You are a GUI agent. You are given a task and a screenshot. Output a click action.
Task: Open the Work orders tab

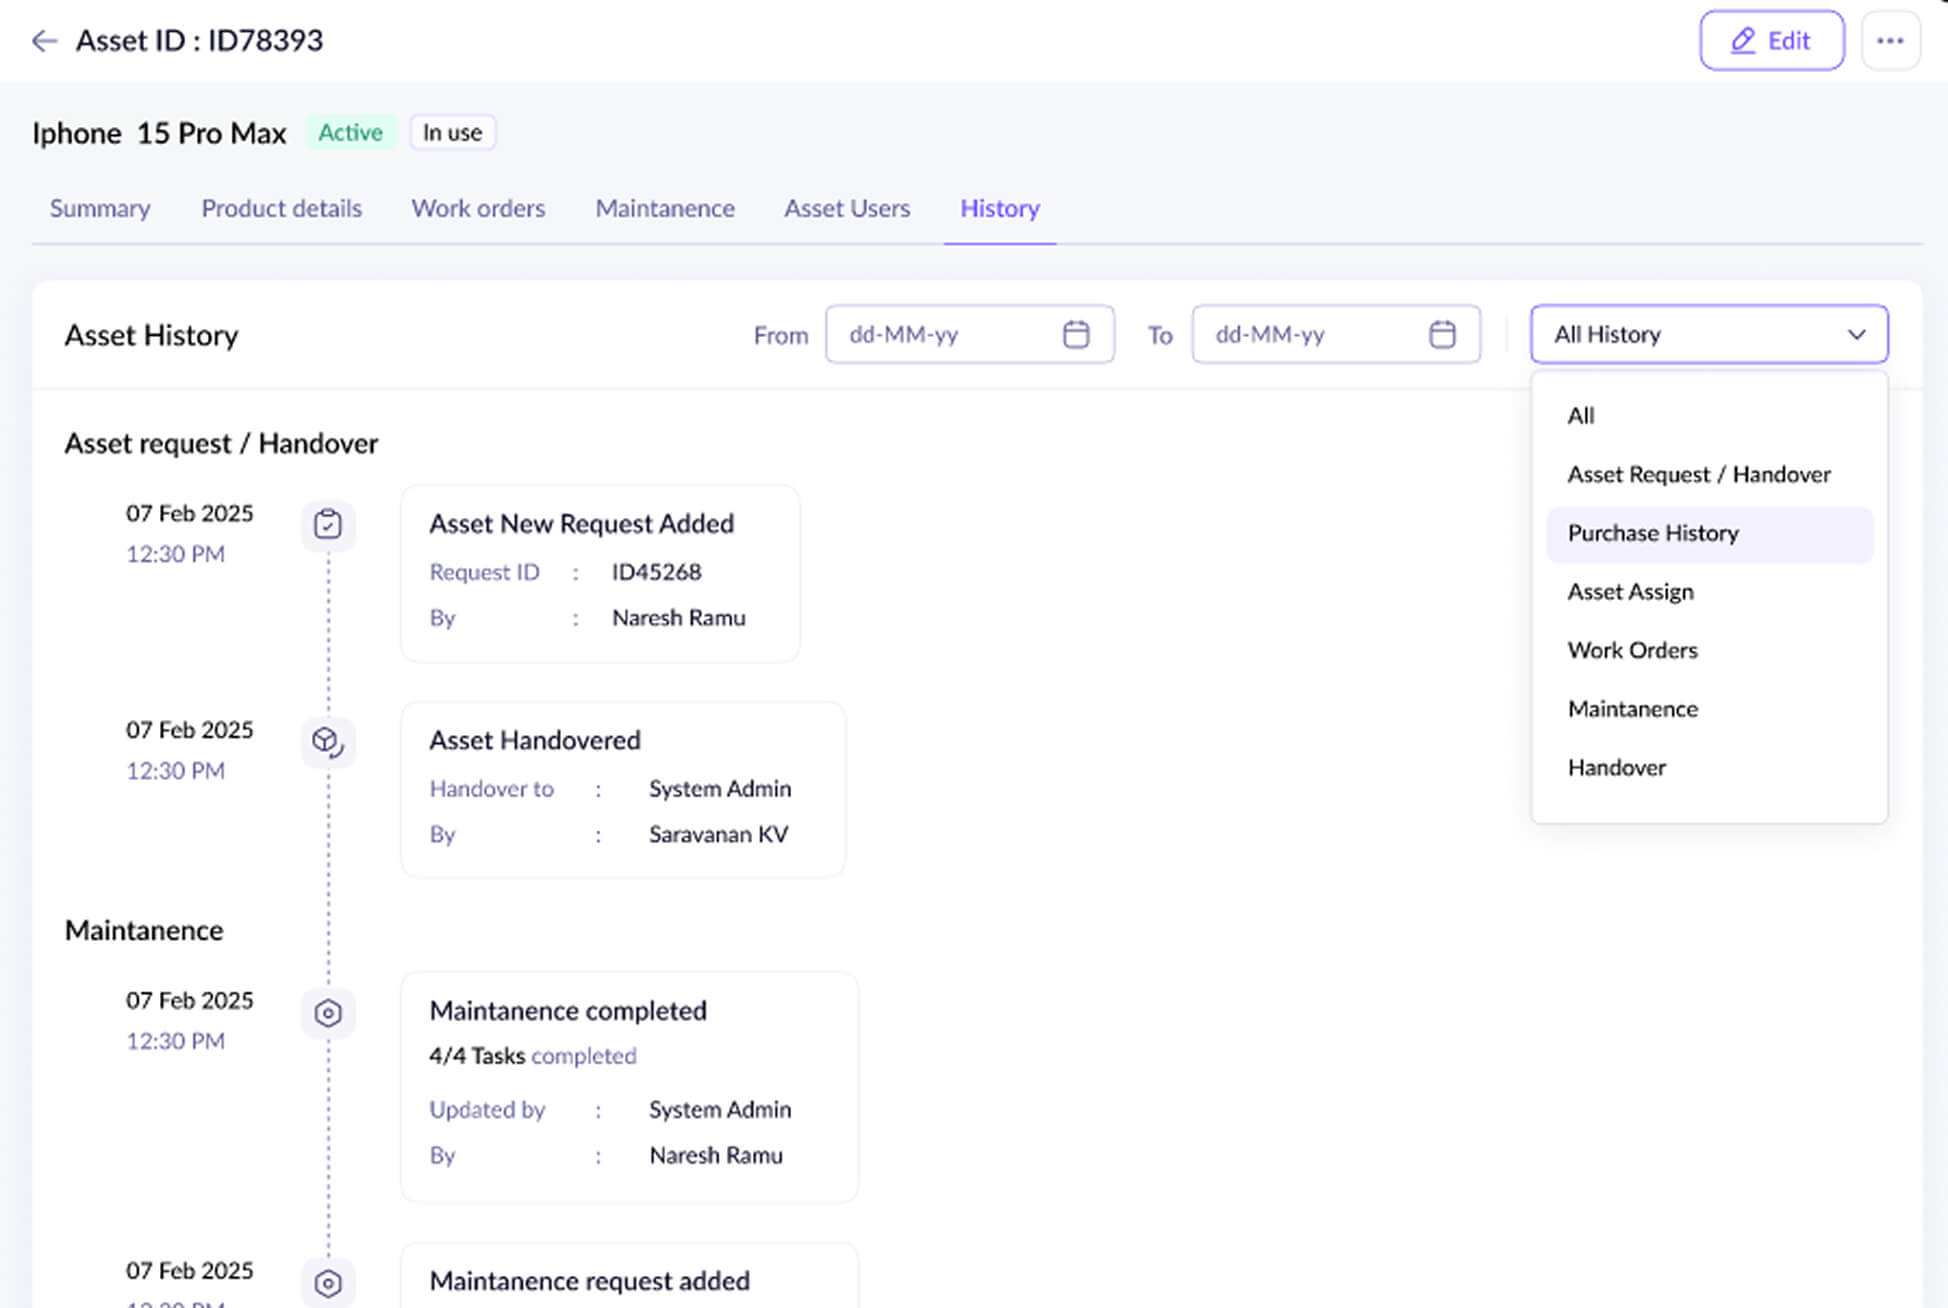(478, 208)
